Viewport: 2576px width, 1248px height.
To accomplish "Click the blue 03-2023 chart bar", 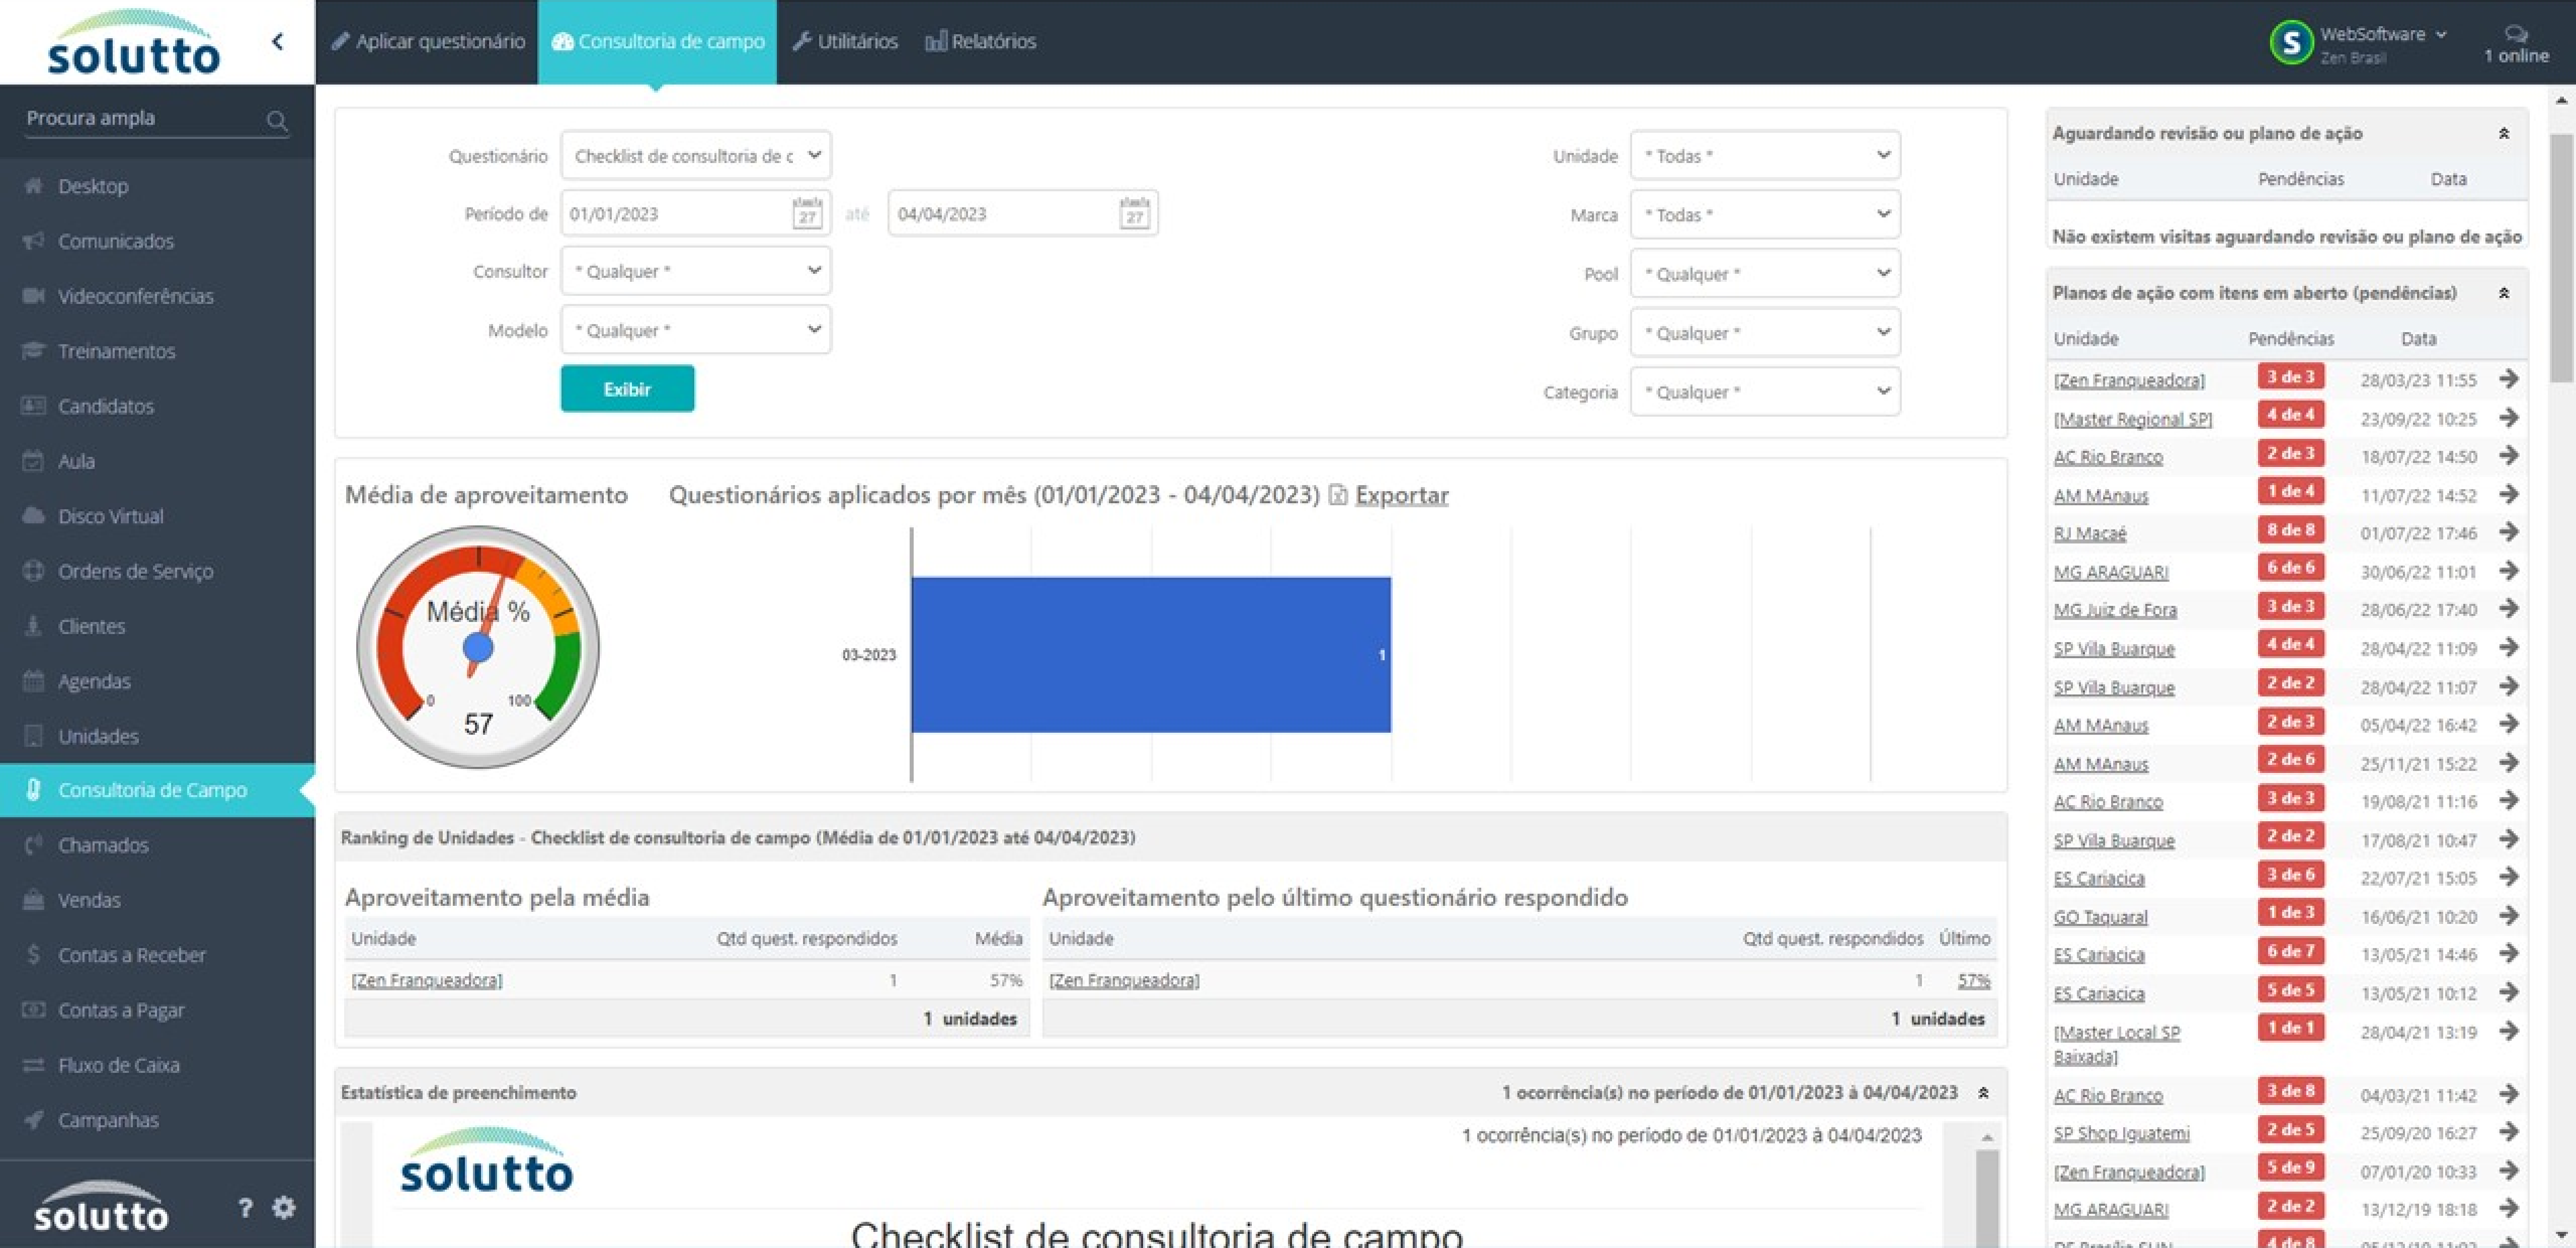I will (x=1150, y=654).
